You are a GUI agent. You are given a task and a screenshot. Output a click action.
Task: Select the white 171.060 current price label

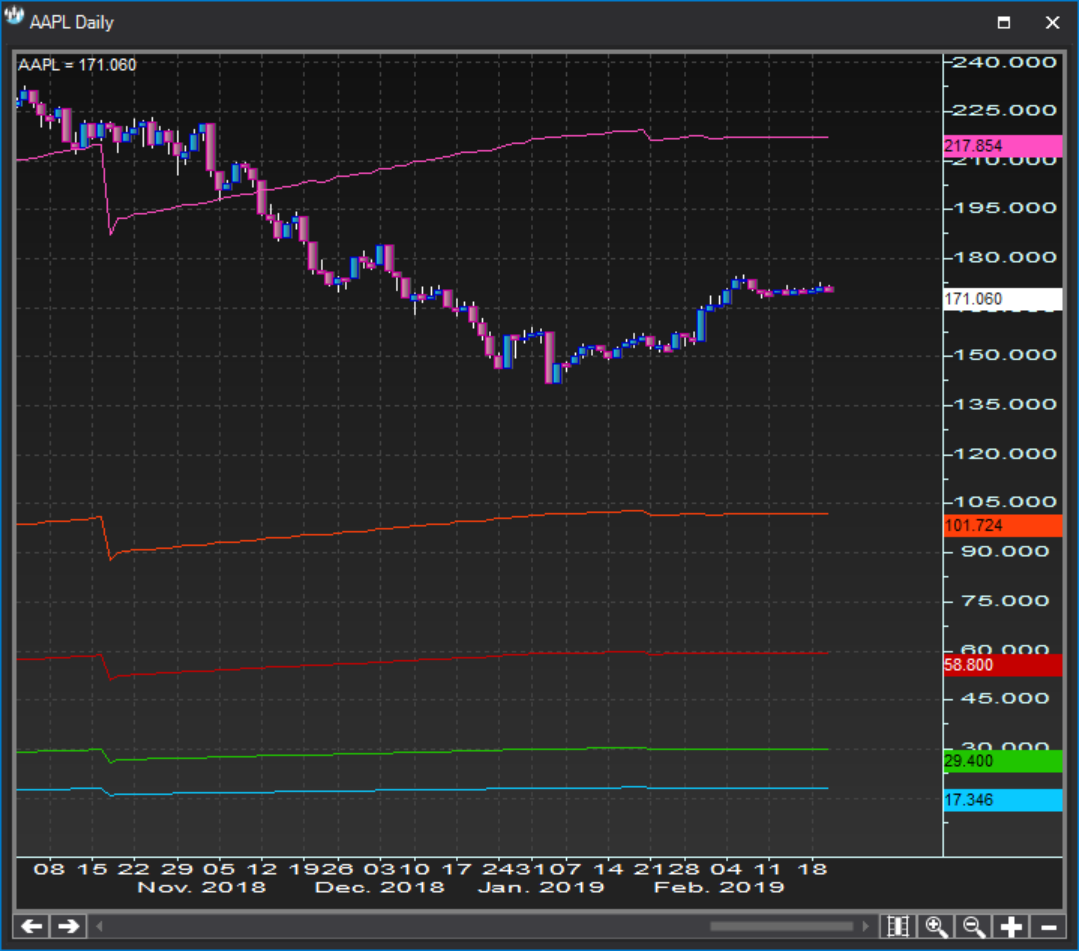(1003, 299)
